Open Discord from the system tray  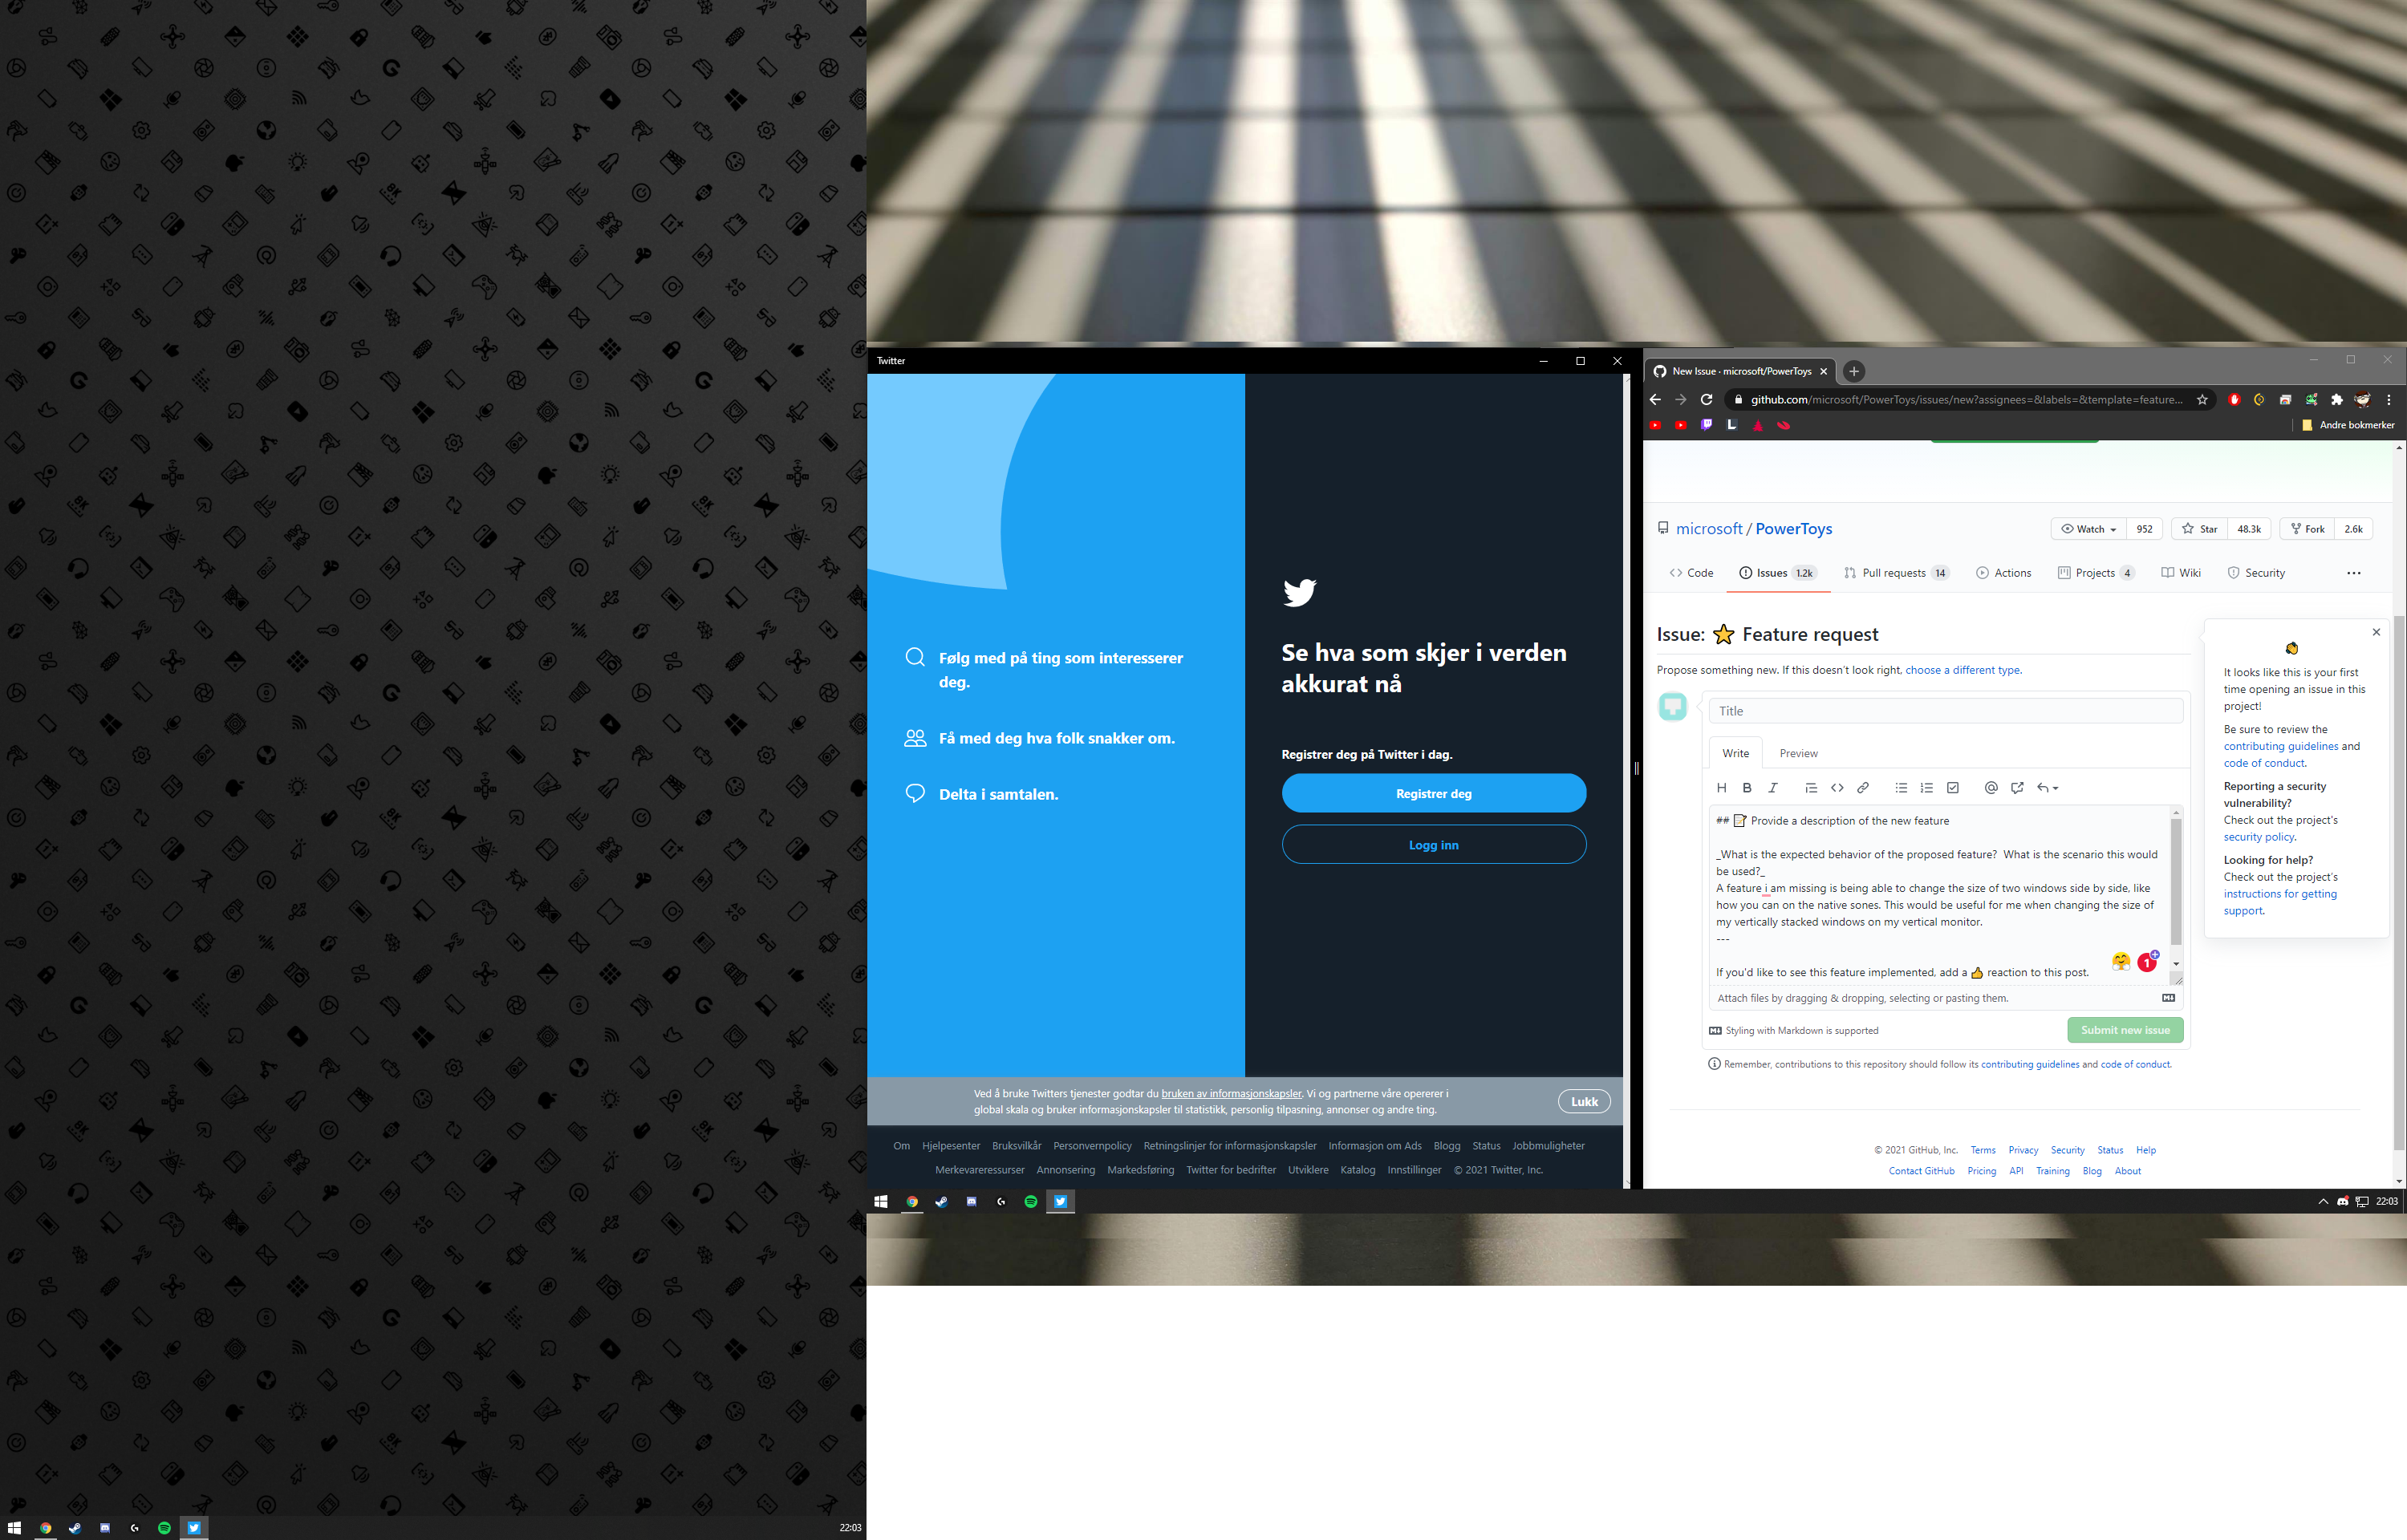pos(2342,1202)
